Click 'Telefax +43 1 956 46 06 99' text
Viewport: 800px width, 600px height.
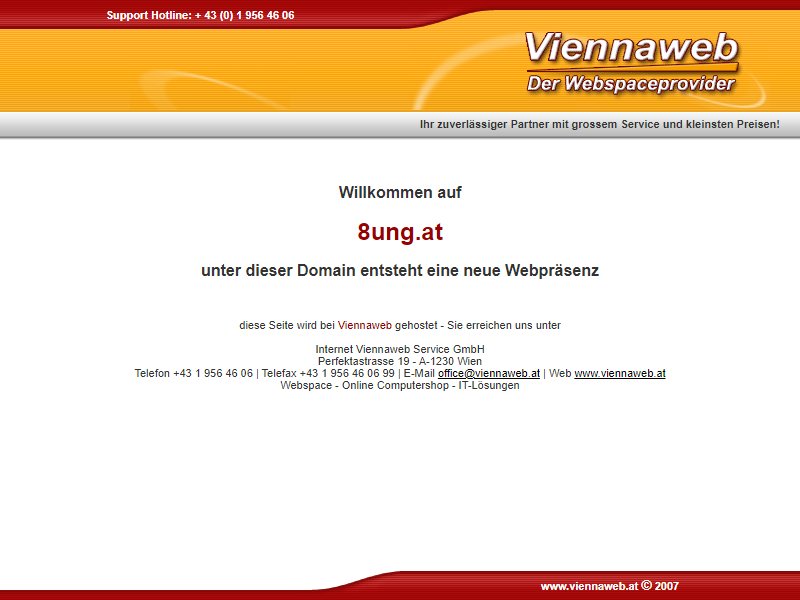pos(328,373)
